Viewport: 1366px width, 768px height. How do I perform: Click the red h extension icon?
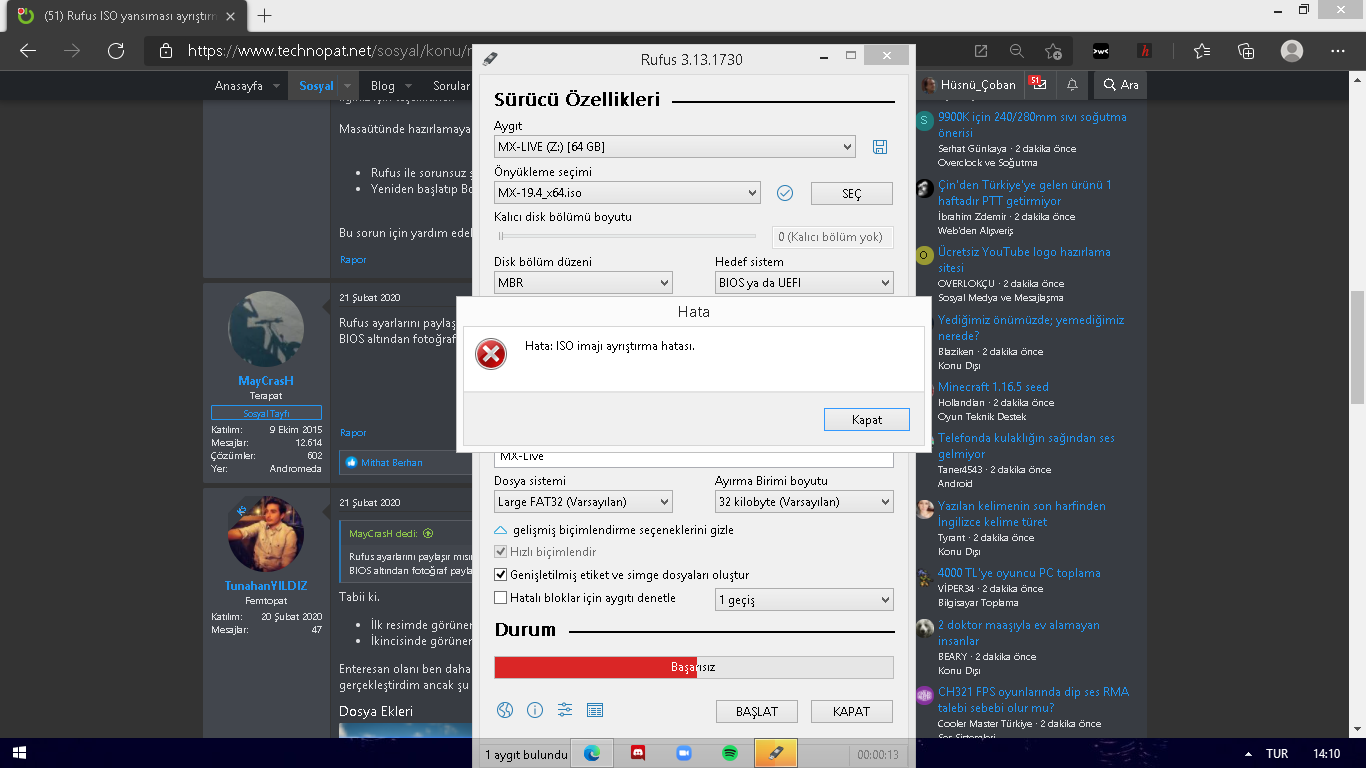[x=1145, y=51]
